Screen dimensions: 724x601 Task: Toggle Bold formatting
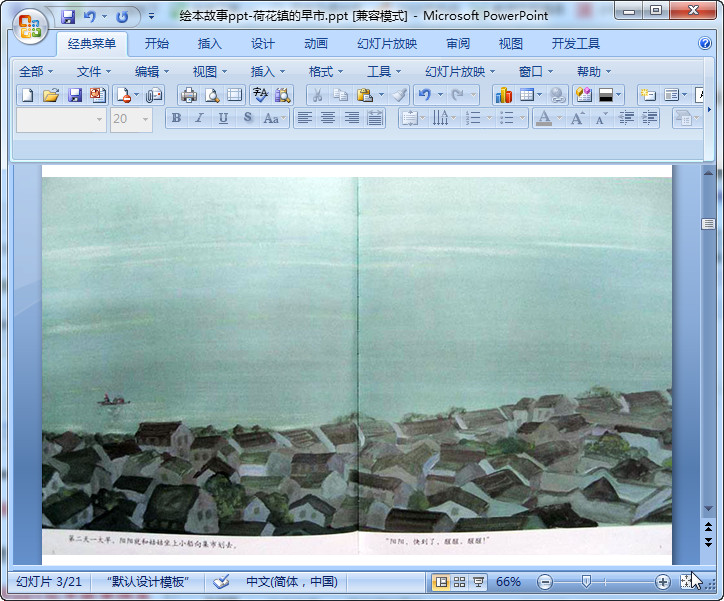[176, 118]
